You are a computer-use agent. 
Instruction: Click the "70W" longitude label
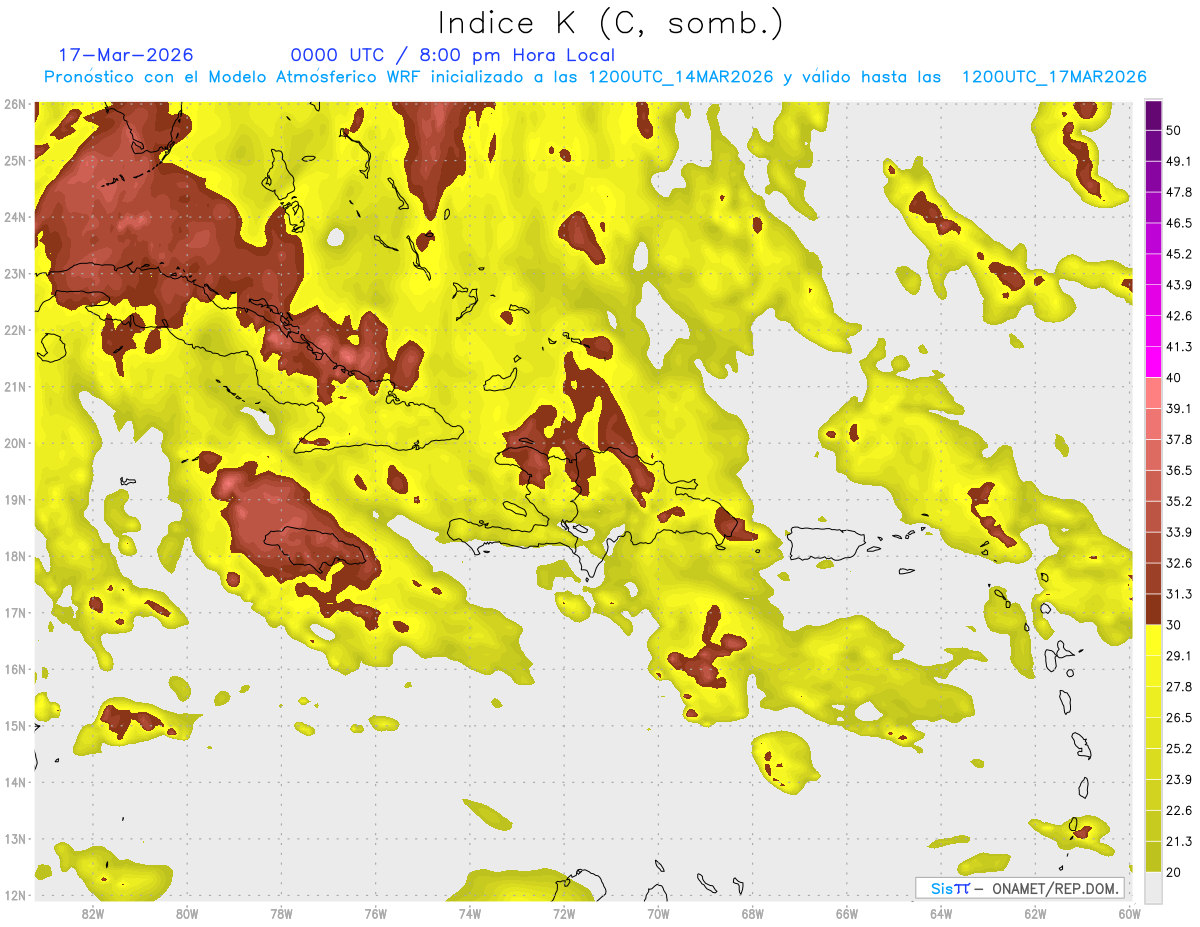(x=658, y=914)
